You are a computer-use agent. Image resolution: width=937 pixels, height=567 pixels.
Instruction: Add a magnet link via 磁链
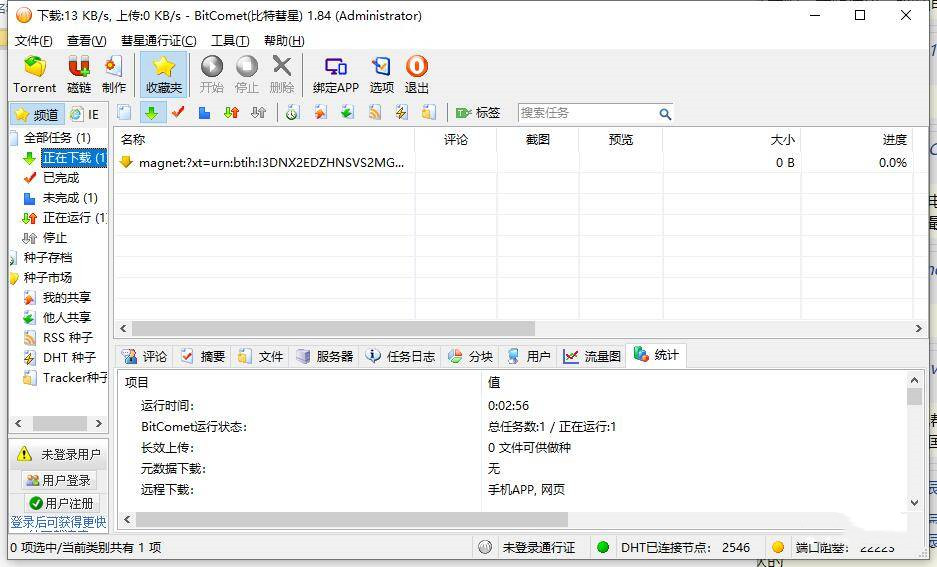(x=79, y=74)
